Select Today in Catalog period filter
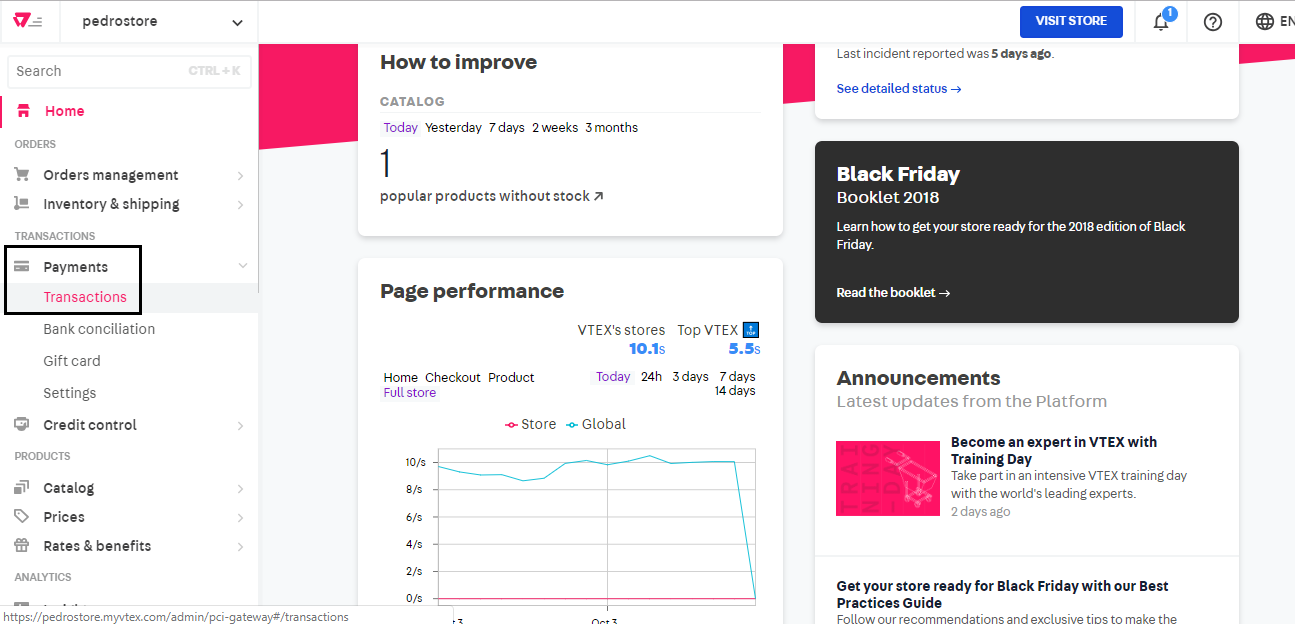Viewport: 1295px width, 624px height. [x=401, y=127]
